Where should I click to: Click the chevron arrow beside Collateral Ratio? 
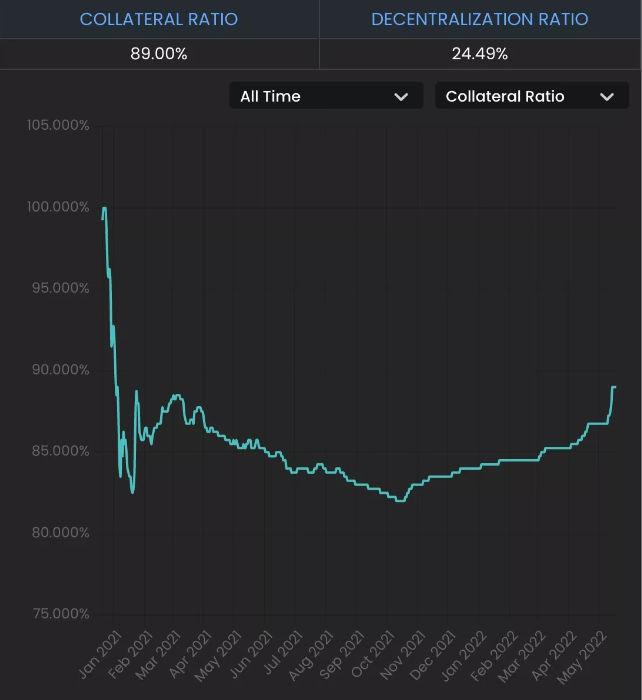pos(607,97)
